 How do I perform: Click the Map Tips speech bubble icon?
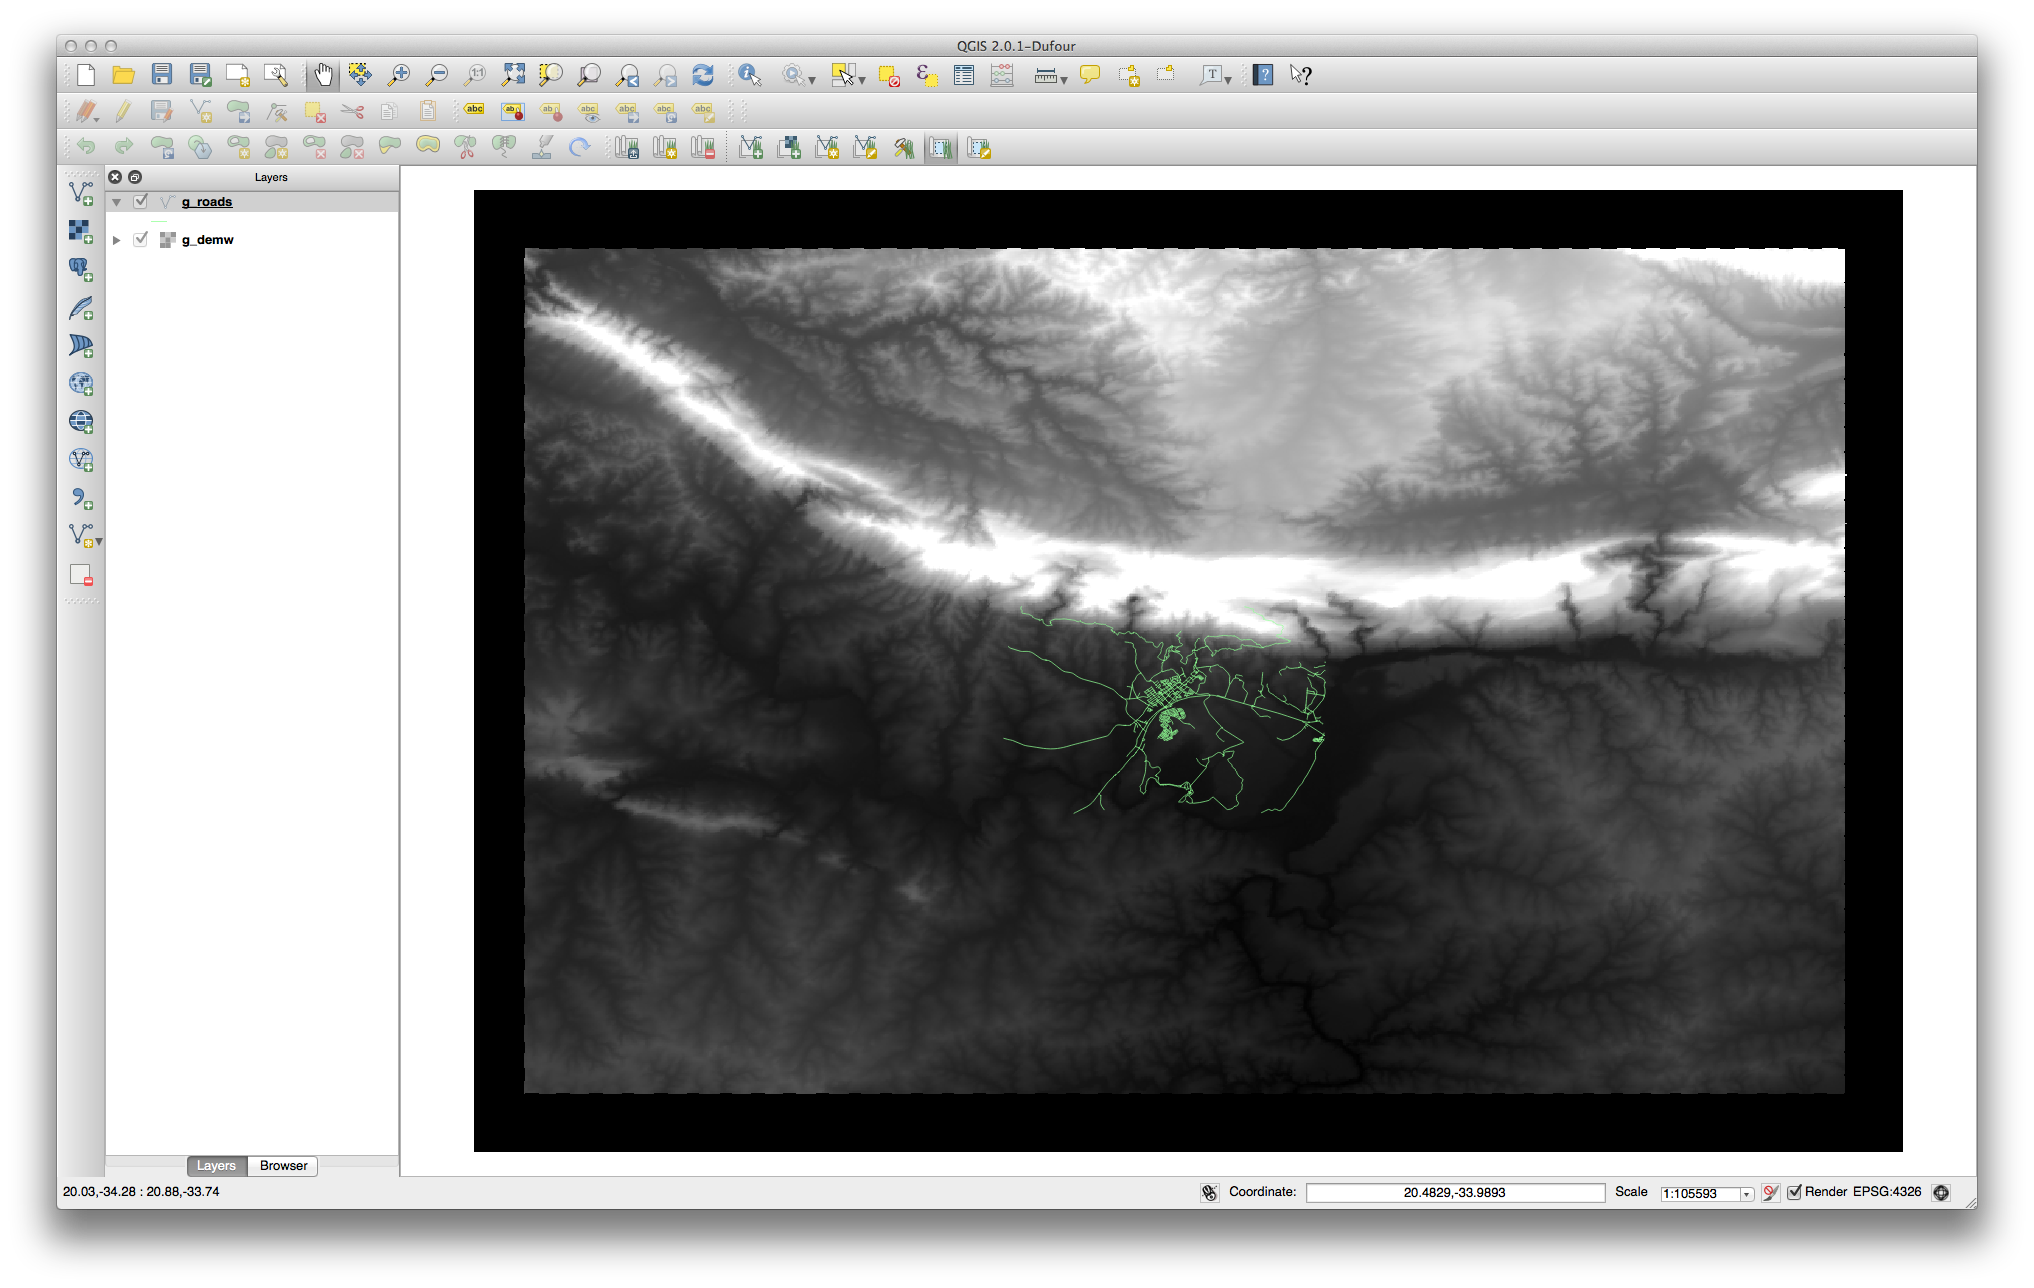pyautogui.click(x=1090, y=75)
